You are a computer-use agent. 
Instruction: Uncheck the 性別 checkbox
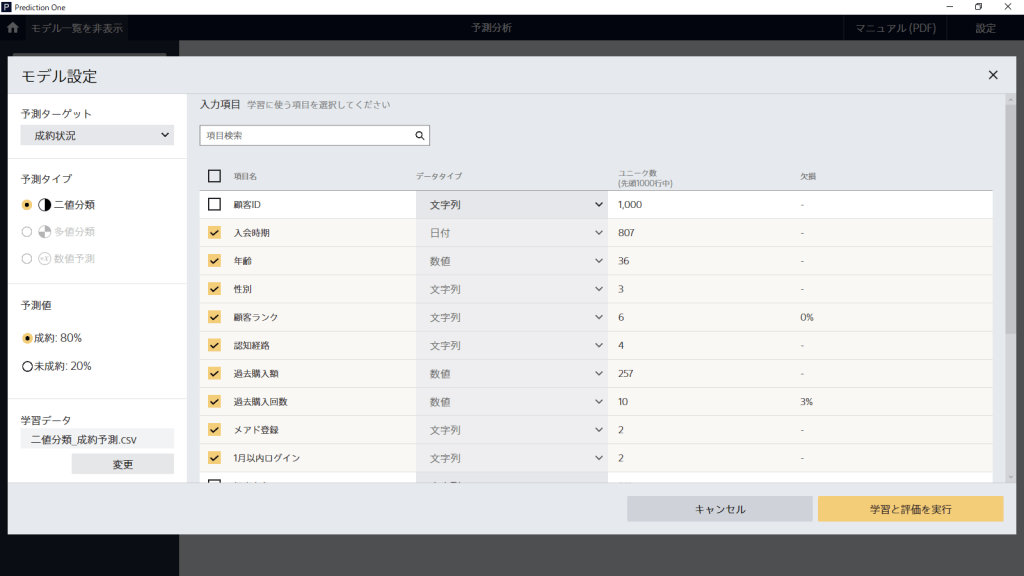coord(214,289)
